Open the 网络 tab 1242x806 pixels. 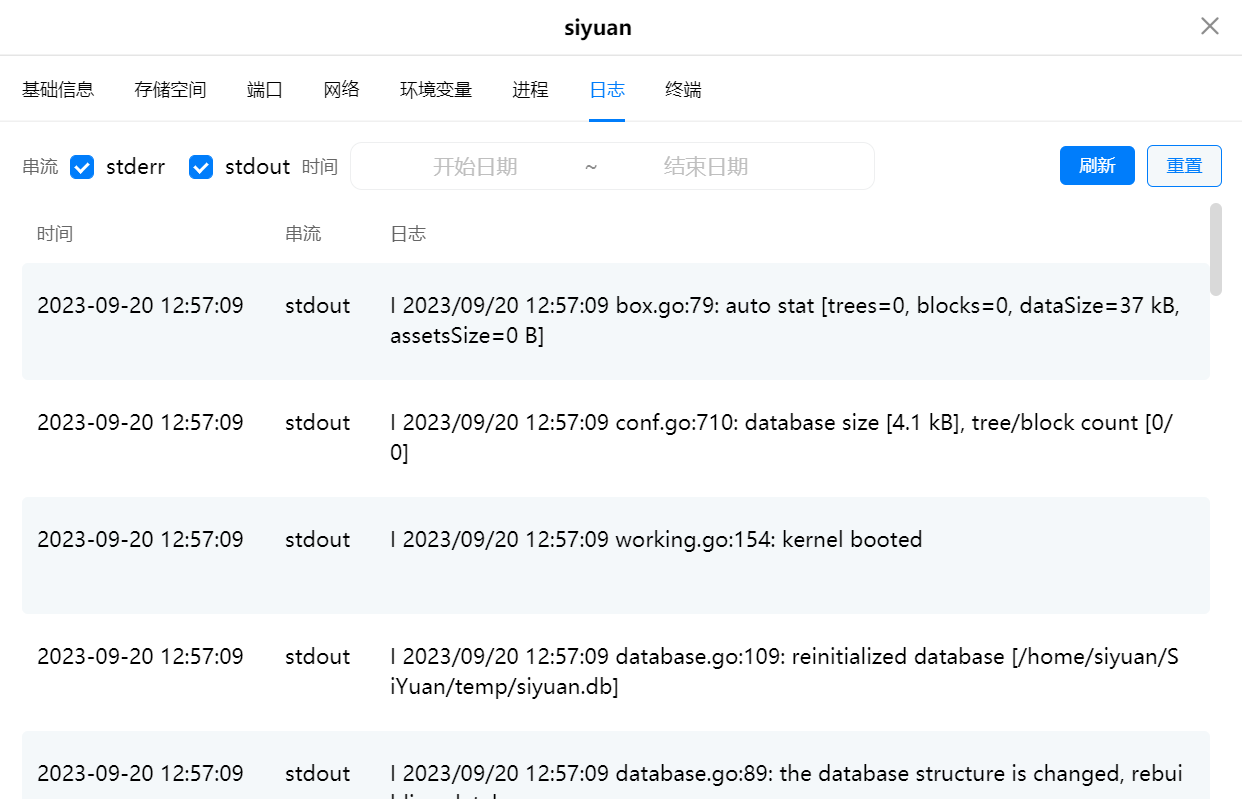pos(342,90)
